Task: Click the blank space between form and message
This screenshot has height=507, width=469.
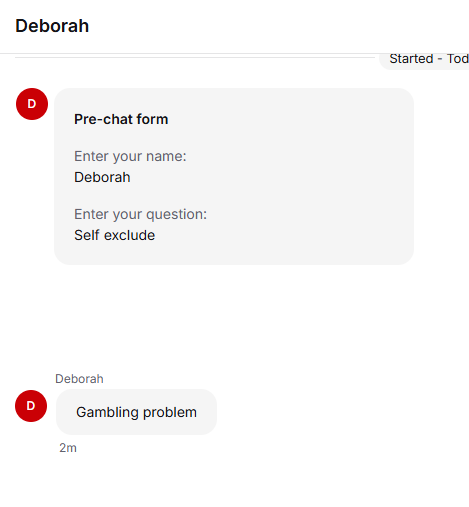Action: (x=233, y=317)
